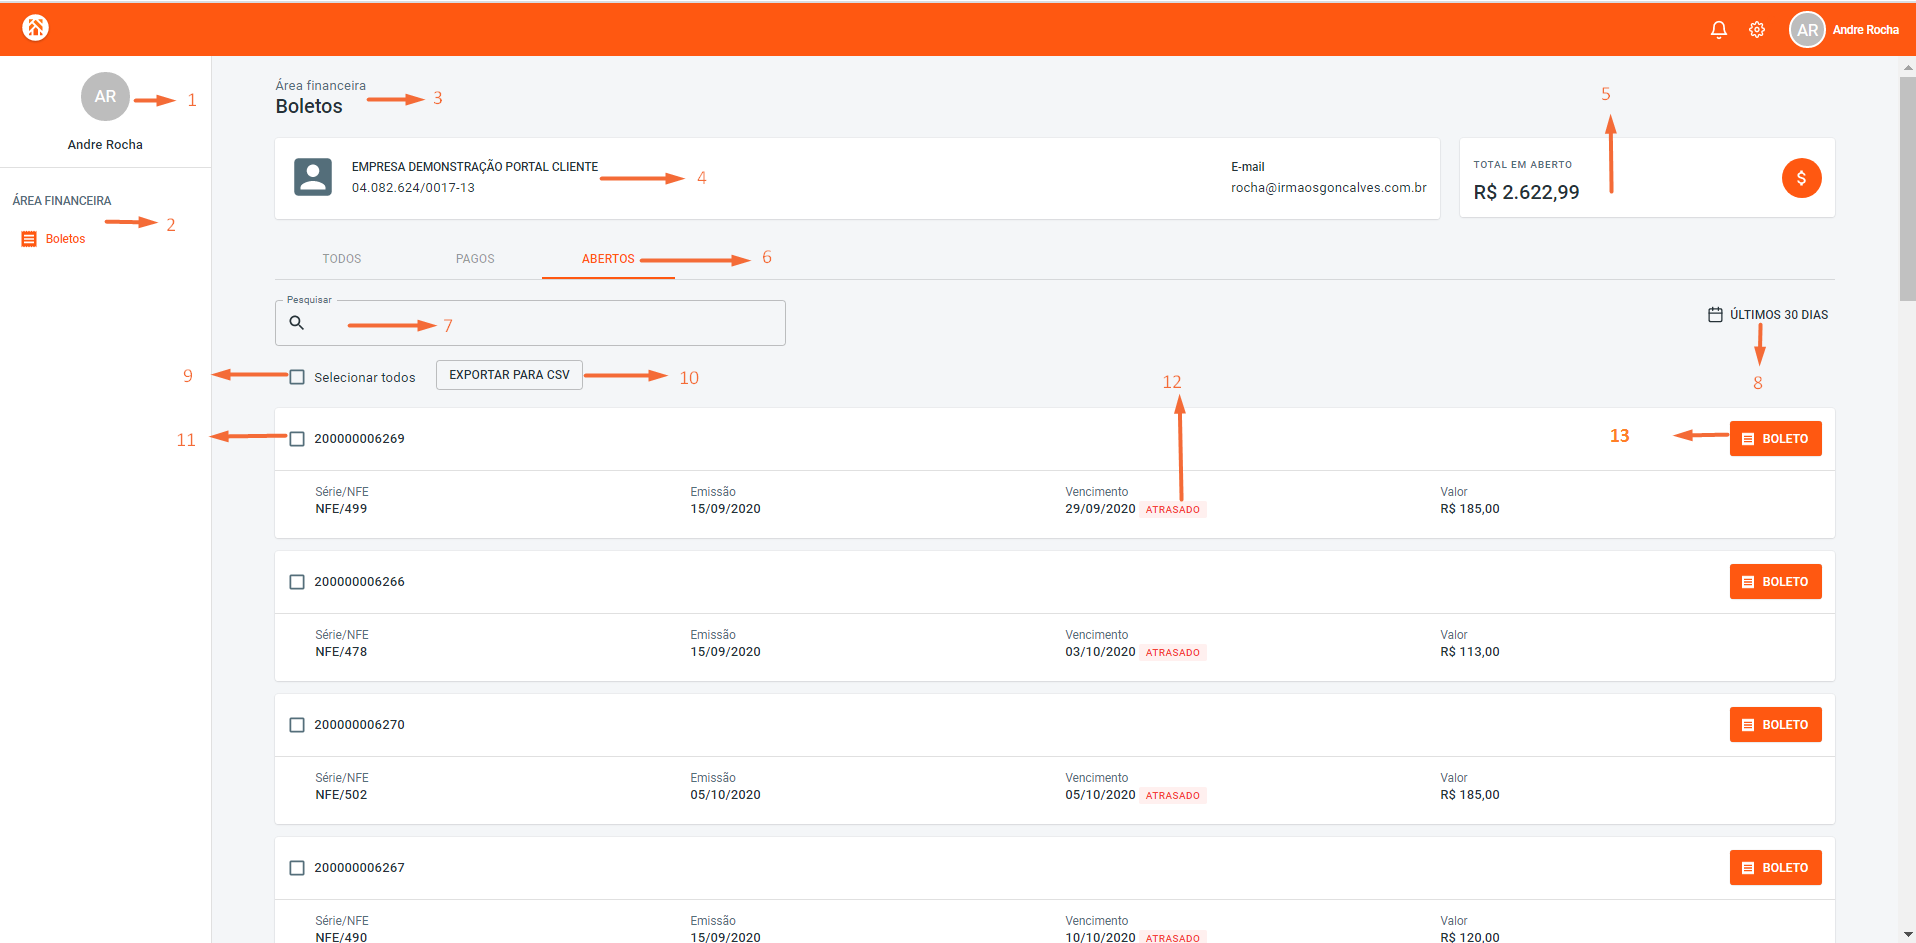1916x943 pixels.
Task: Switch to the Todos tab
Action: coord(342,259)
